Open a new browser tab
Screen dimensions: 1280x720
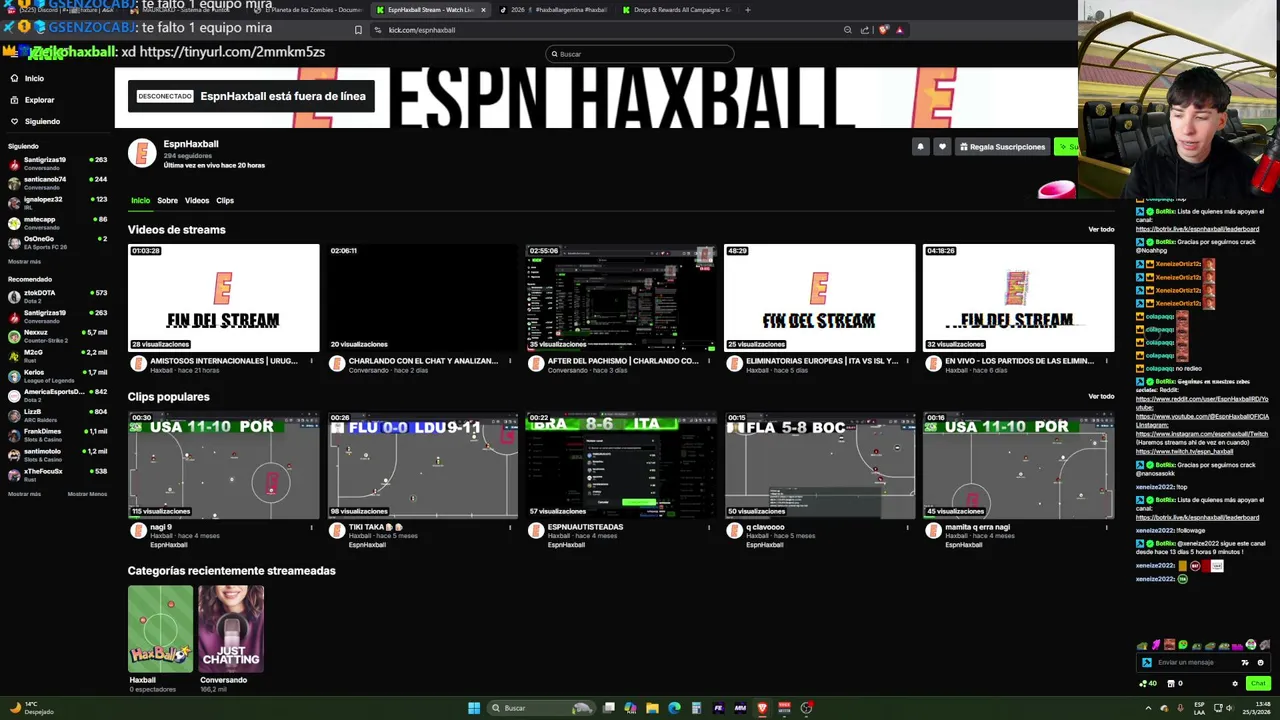[x=747, y=10]
